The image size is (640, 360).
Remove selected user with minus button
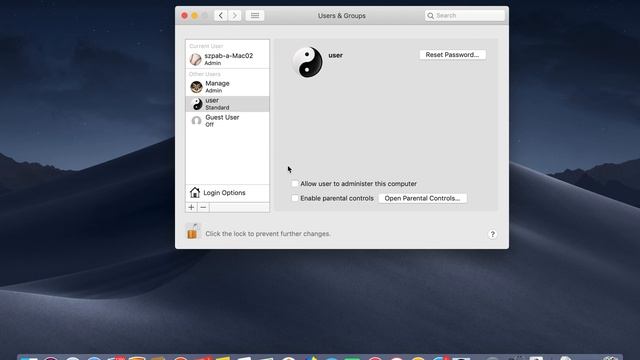[203, 207]
